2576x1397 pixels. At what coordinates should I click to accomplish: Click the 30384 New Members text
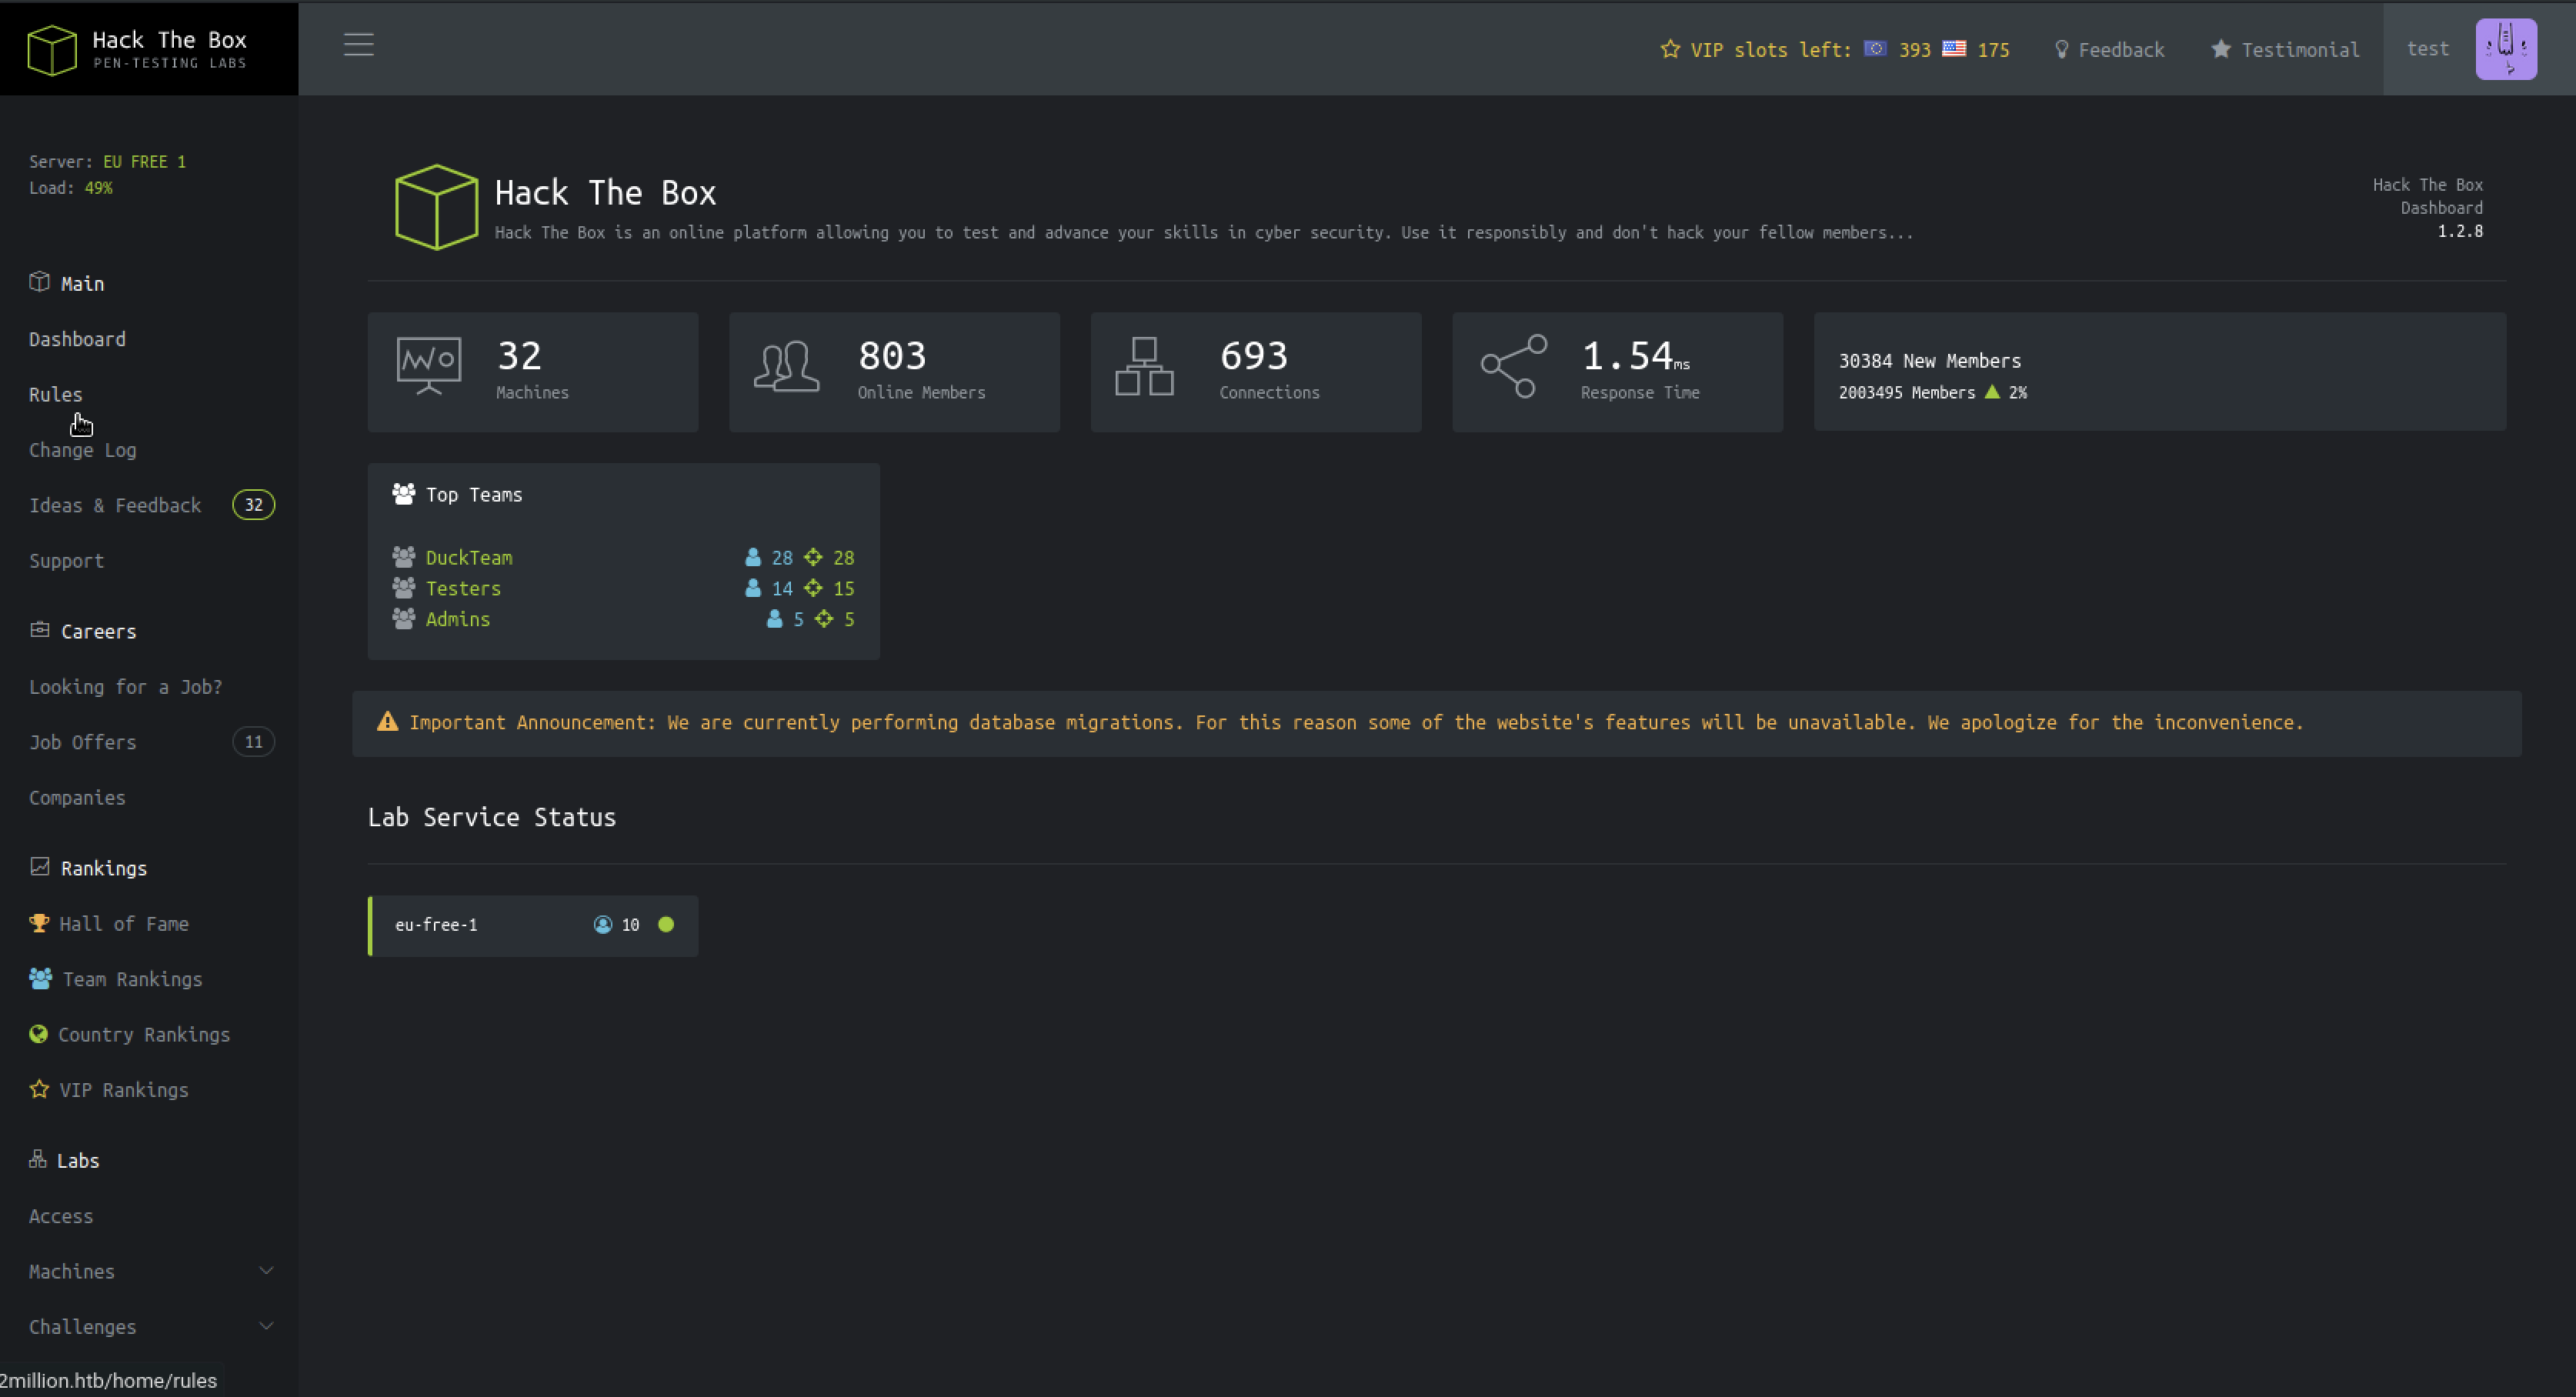1930,361
